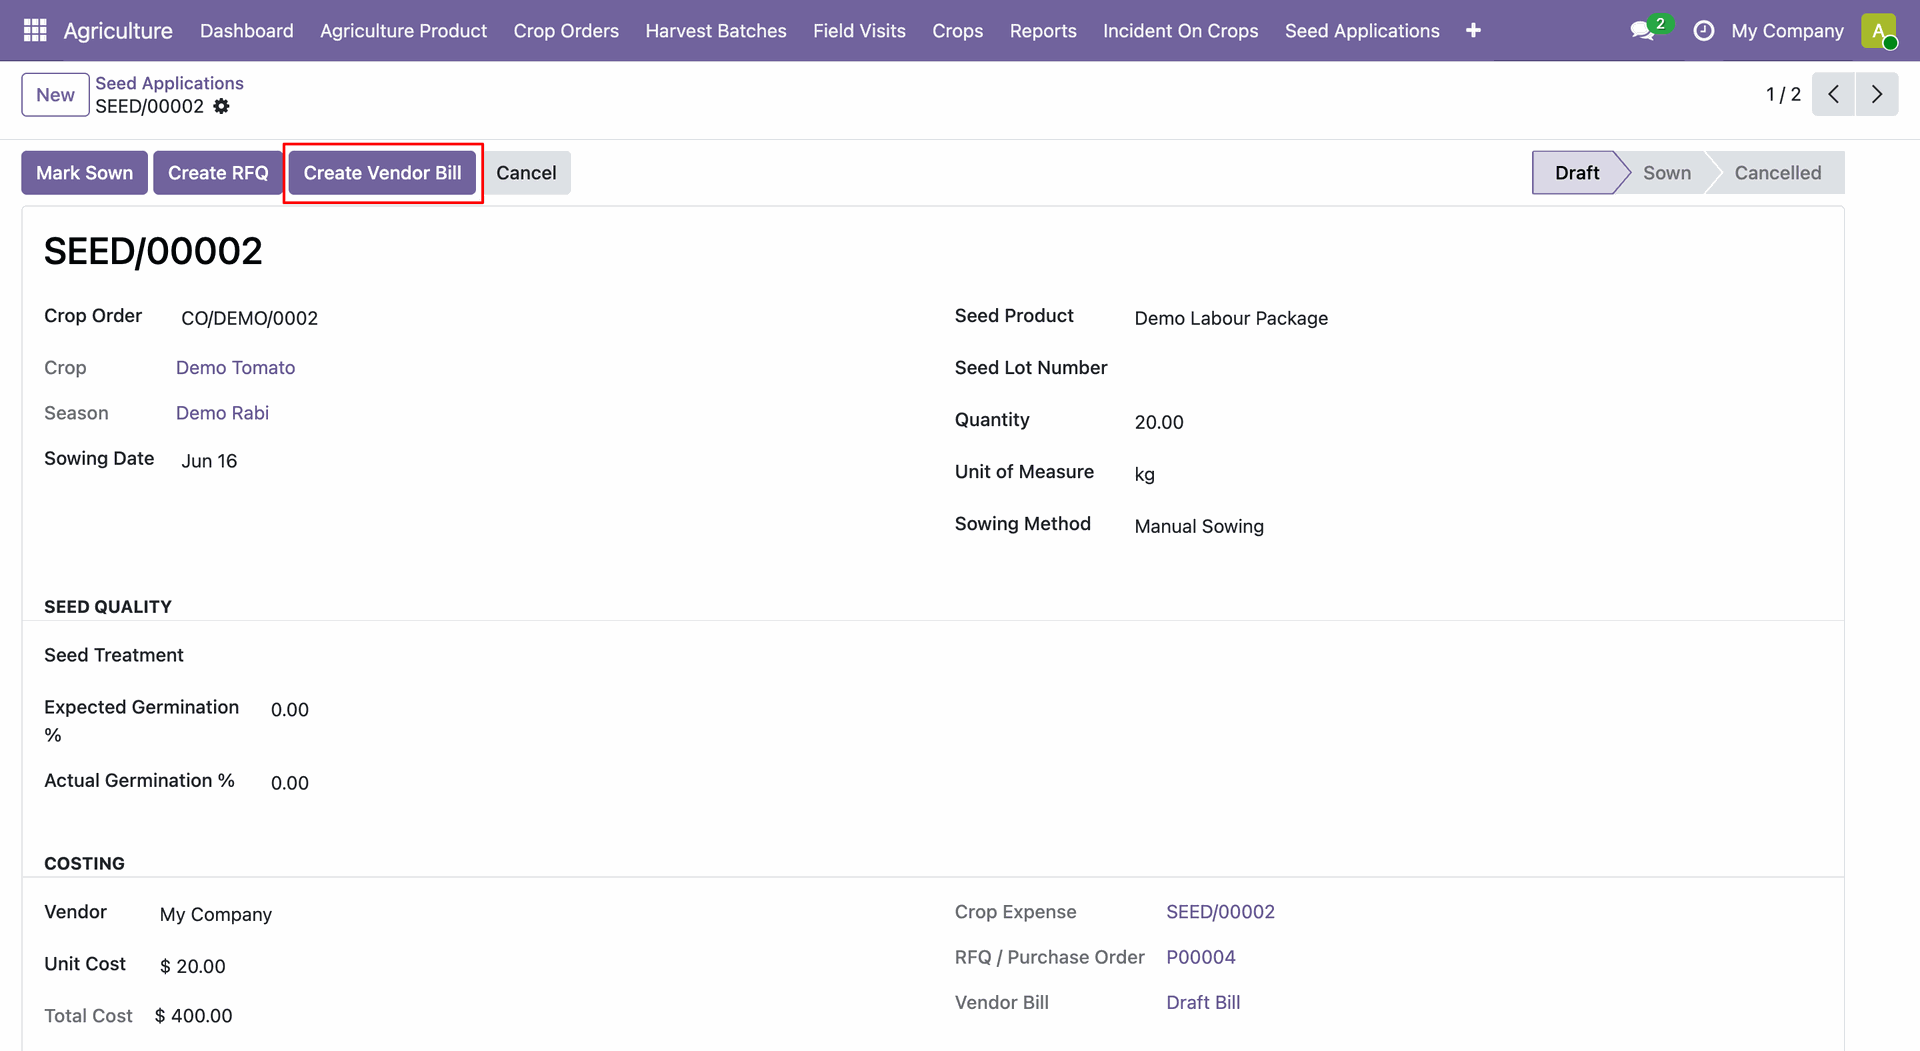1920x1051 pixels.
Task: Open the P00004 purchase order link
Action: click(1200, 957)
